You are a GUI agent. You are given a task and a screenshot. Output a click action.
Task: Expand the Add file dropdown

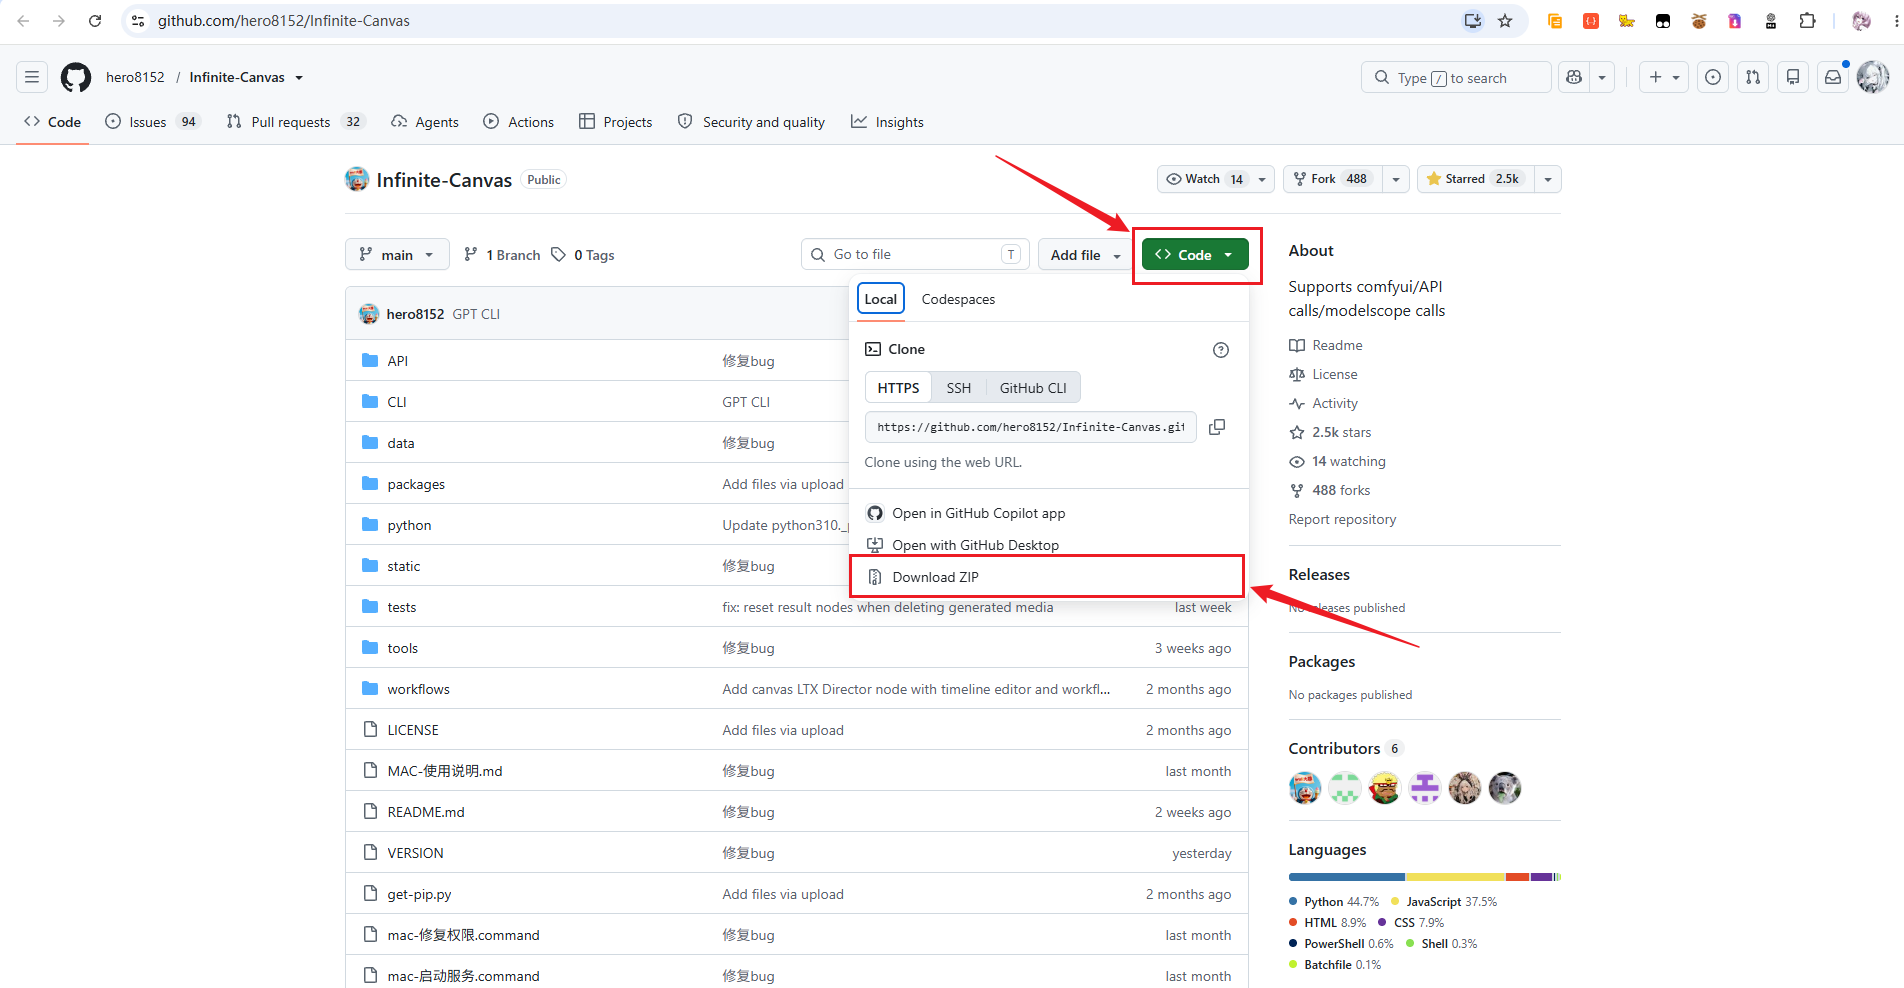(1085, 255)
